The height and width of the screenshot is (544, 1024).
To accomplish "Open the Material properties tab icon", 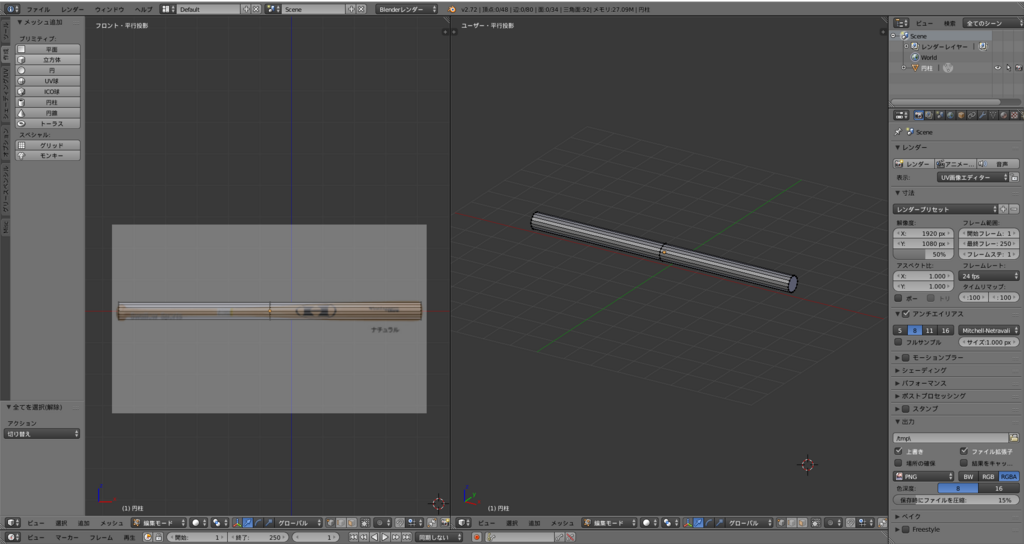I will pos(1004,116).
